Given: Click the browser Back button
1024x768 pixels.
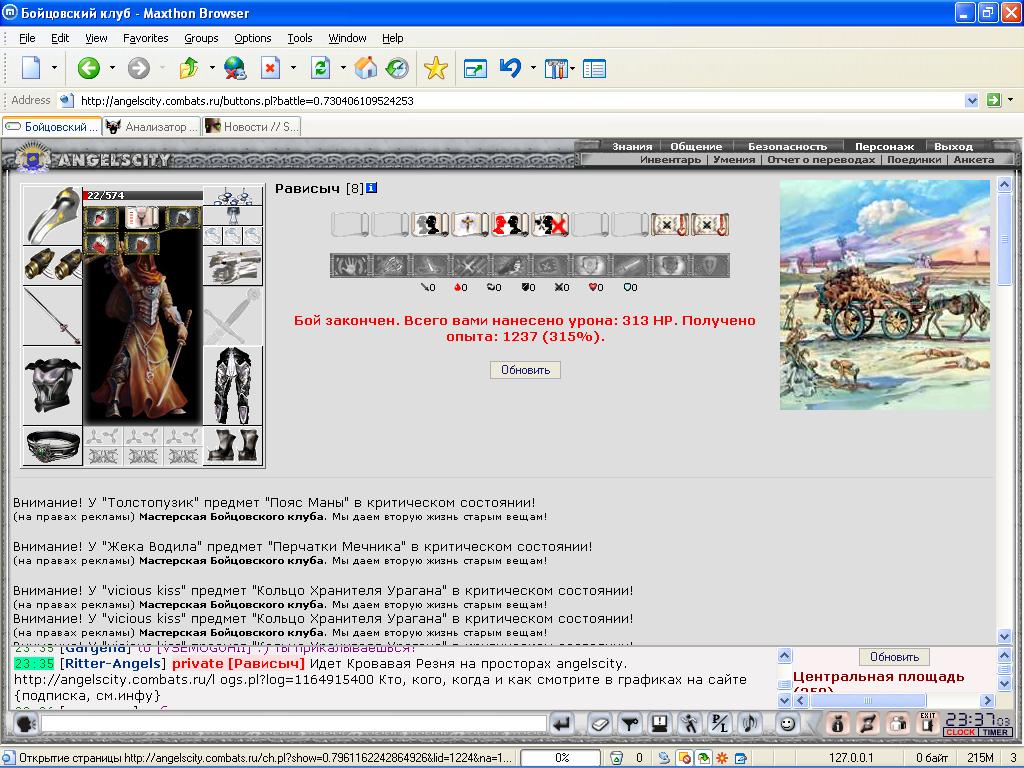Looking at the screenshot, I should tap(89, 68).
